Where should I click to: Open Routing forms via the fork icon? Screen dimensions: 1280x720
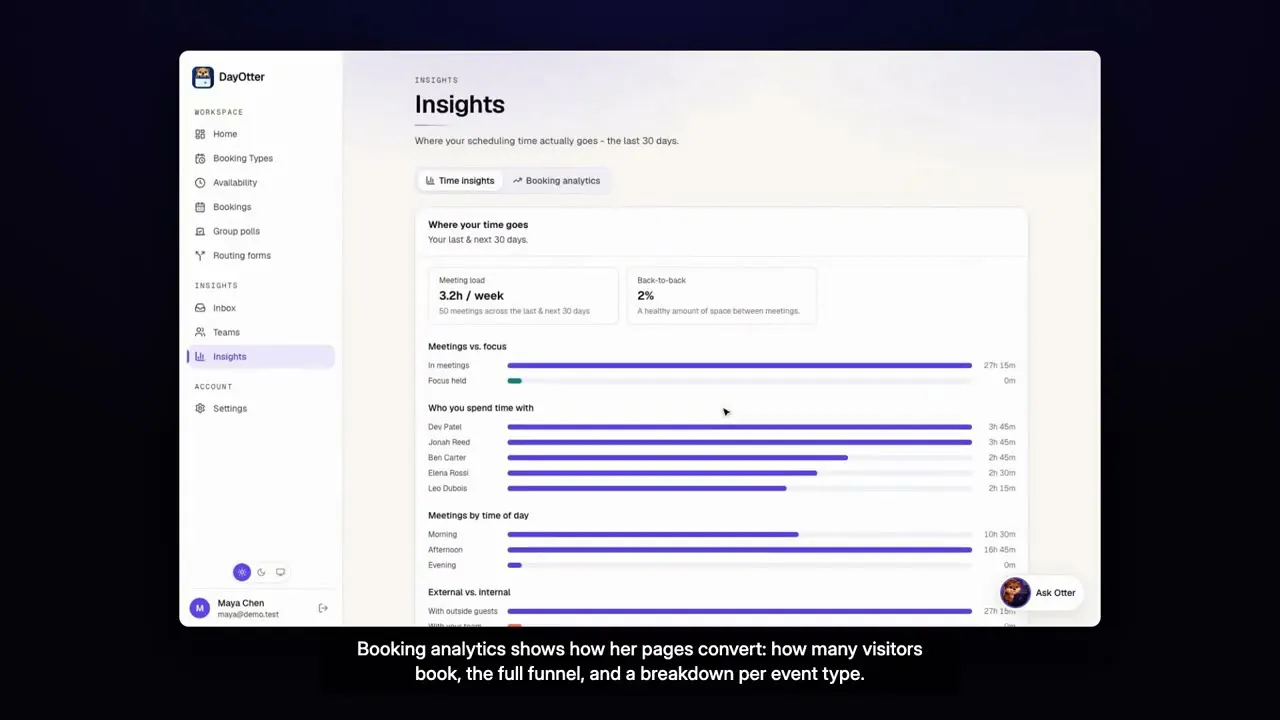(x=200, y=256)
